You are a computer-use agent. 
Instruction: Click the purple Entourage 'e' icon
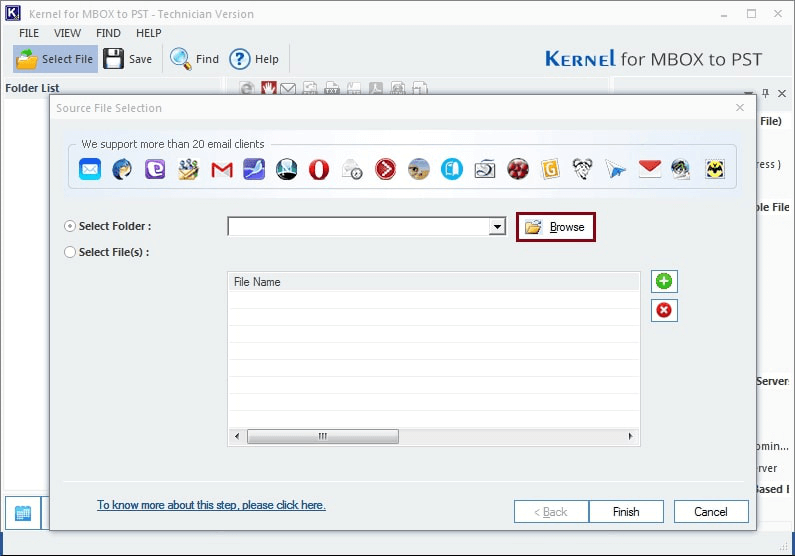155,169
